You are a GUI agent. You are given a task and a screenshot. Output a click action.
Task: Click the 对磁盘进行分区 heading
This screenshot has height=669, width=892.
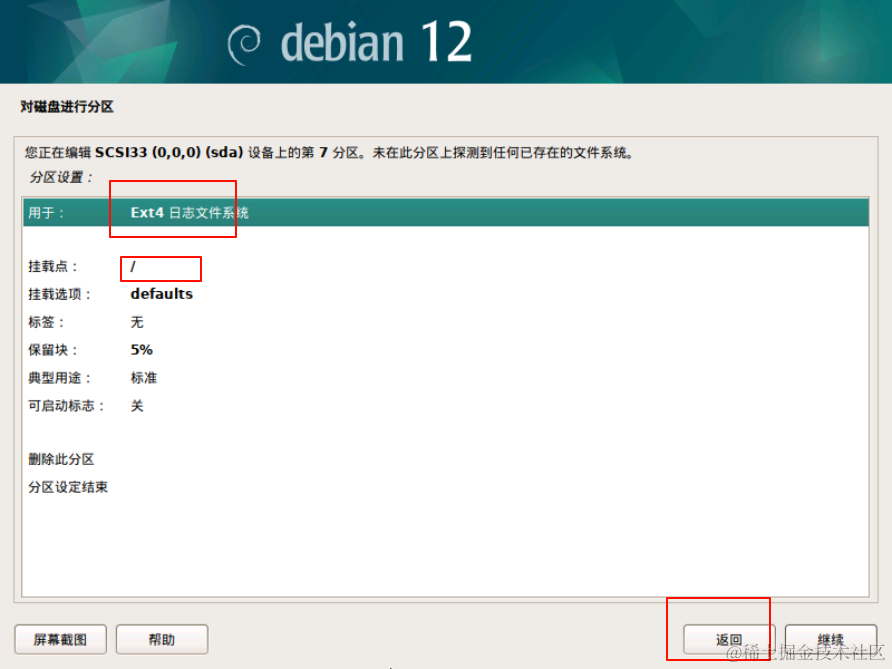[67, 106]
